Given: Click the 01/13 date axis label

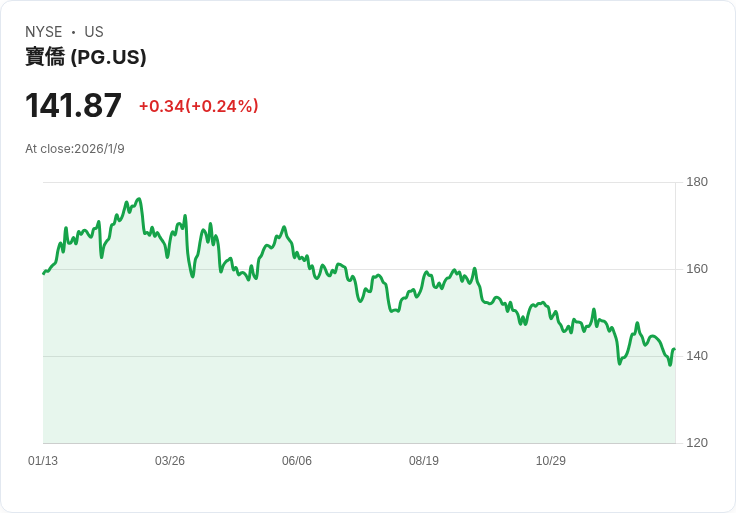Looking at the screenshot, I should [43, 461].
